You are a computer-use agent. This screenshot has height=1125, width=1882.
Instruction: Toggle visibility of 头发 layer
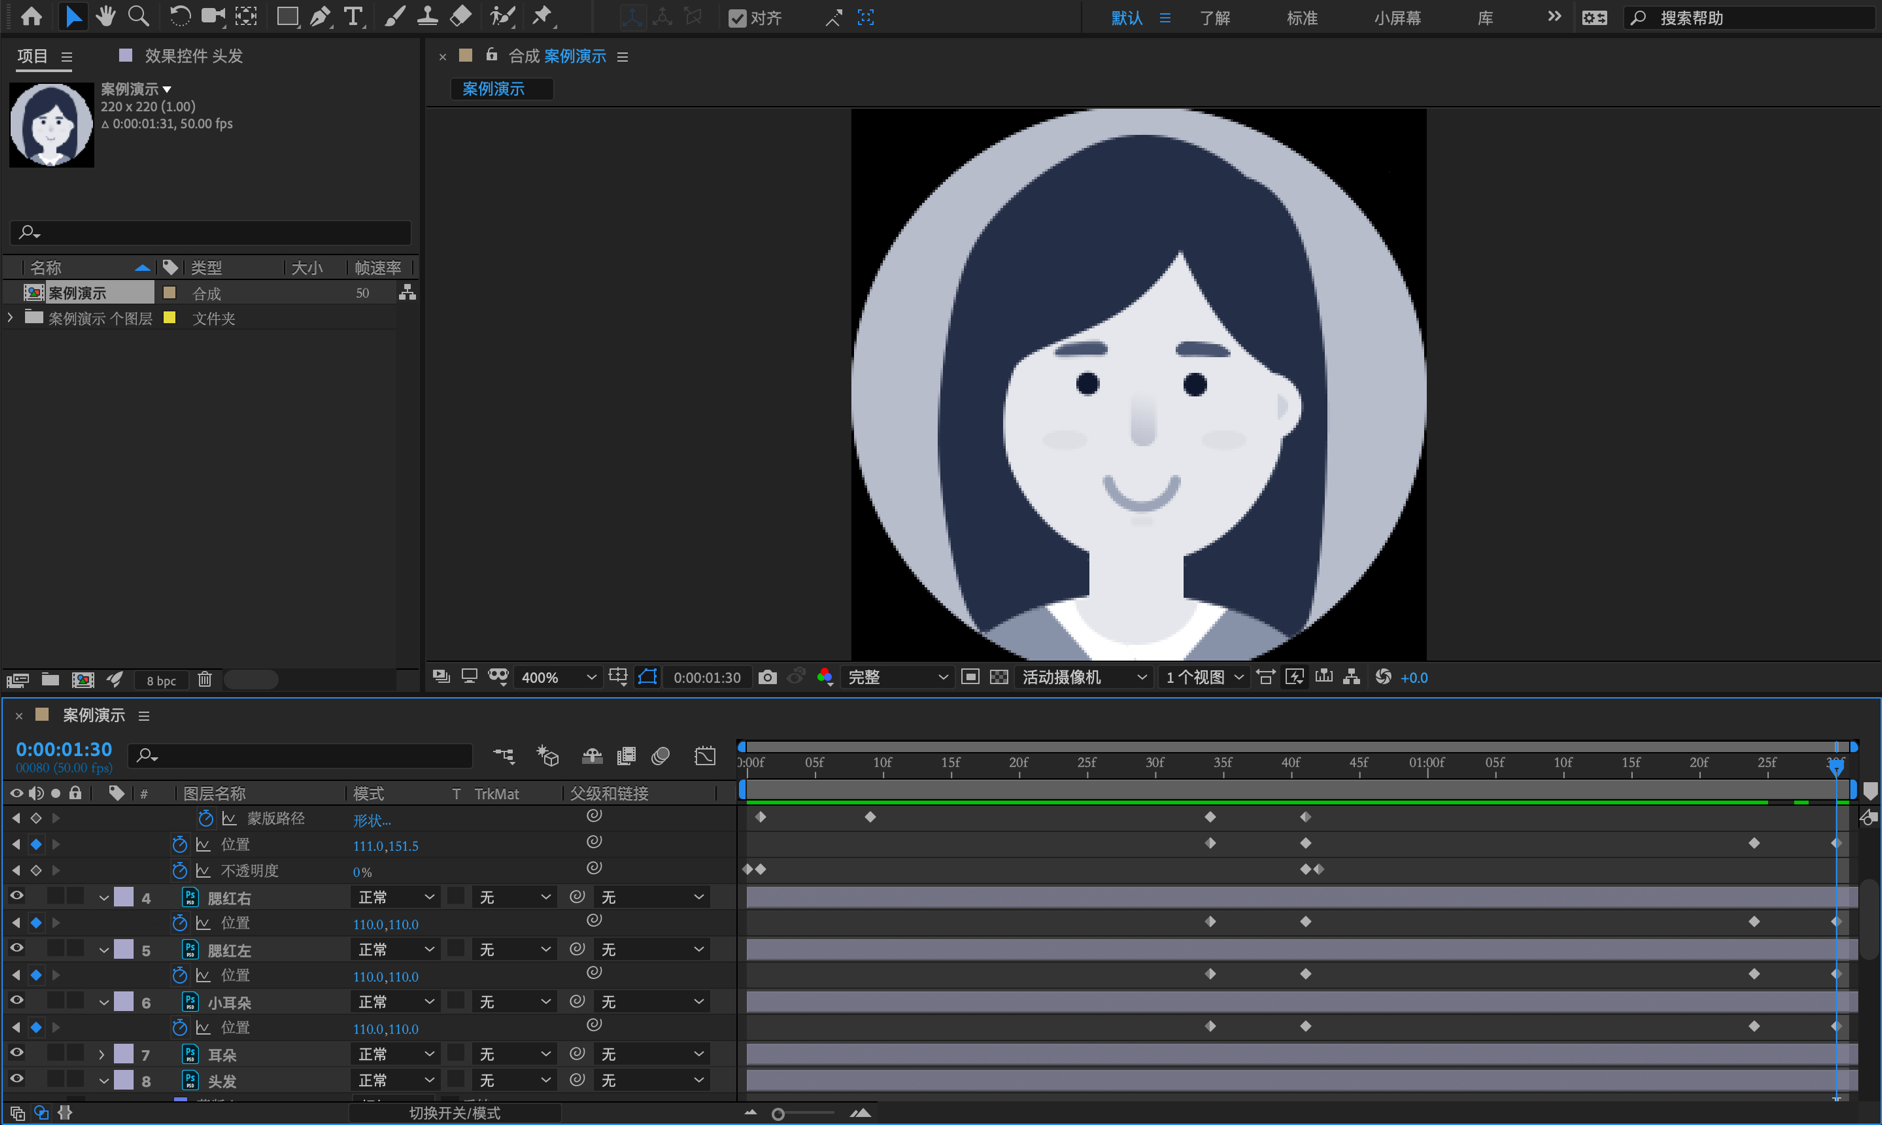tap(16, 1080)
